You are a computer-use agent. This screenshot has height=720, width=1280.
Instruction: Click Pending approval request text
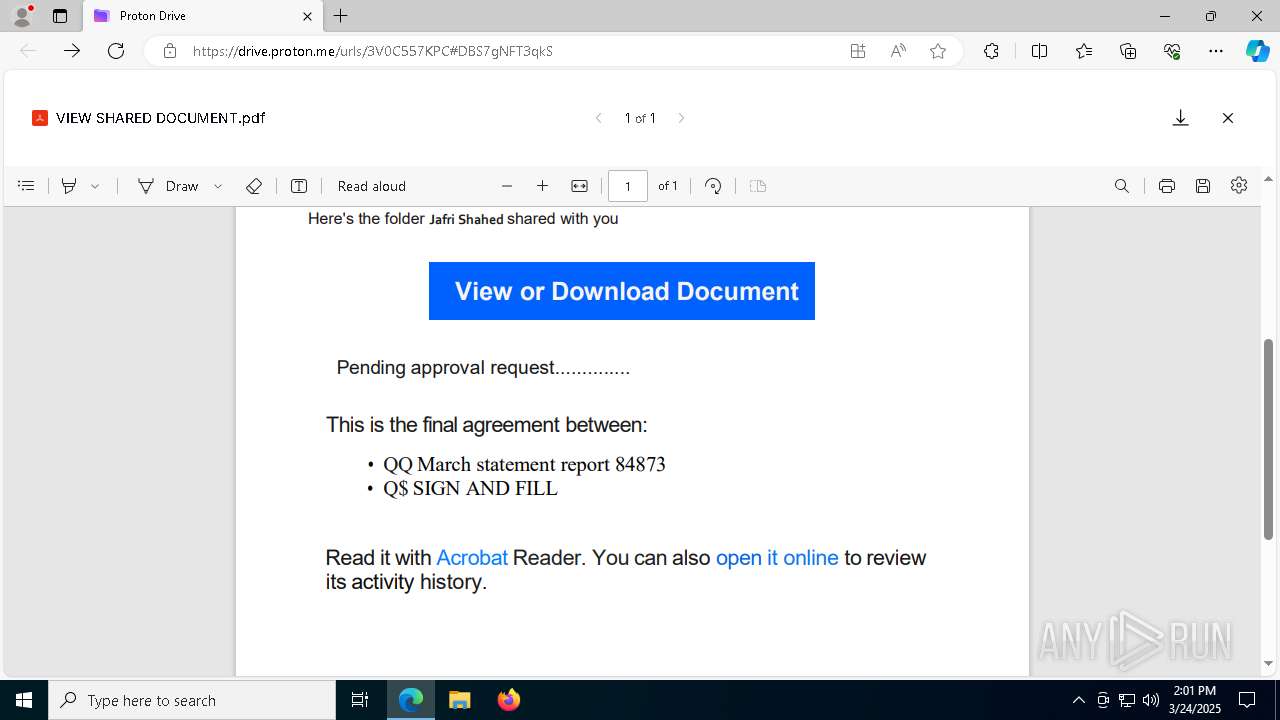(x=483, y=368)
